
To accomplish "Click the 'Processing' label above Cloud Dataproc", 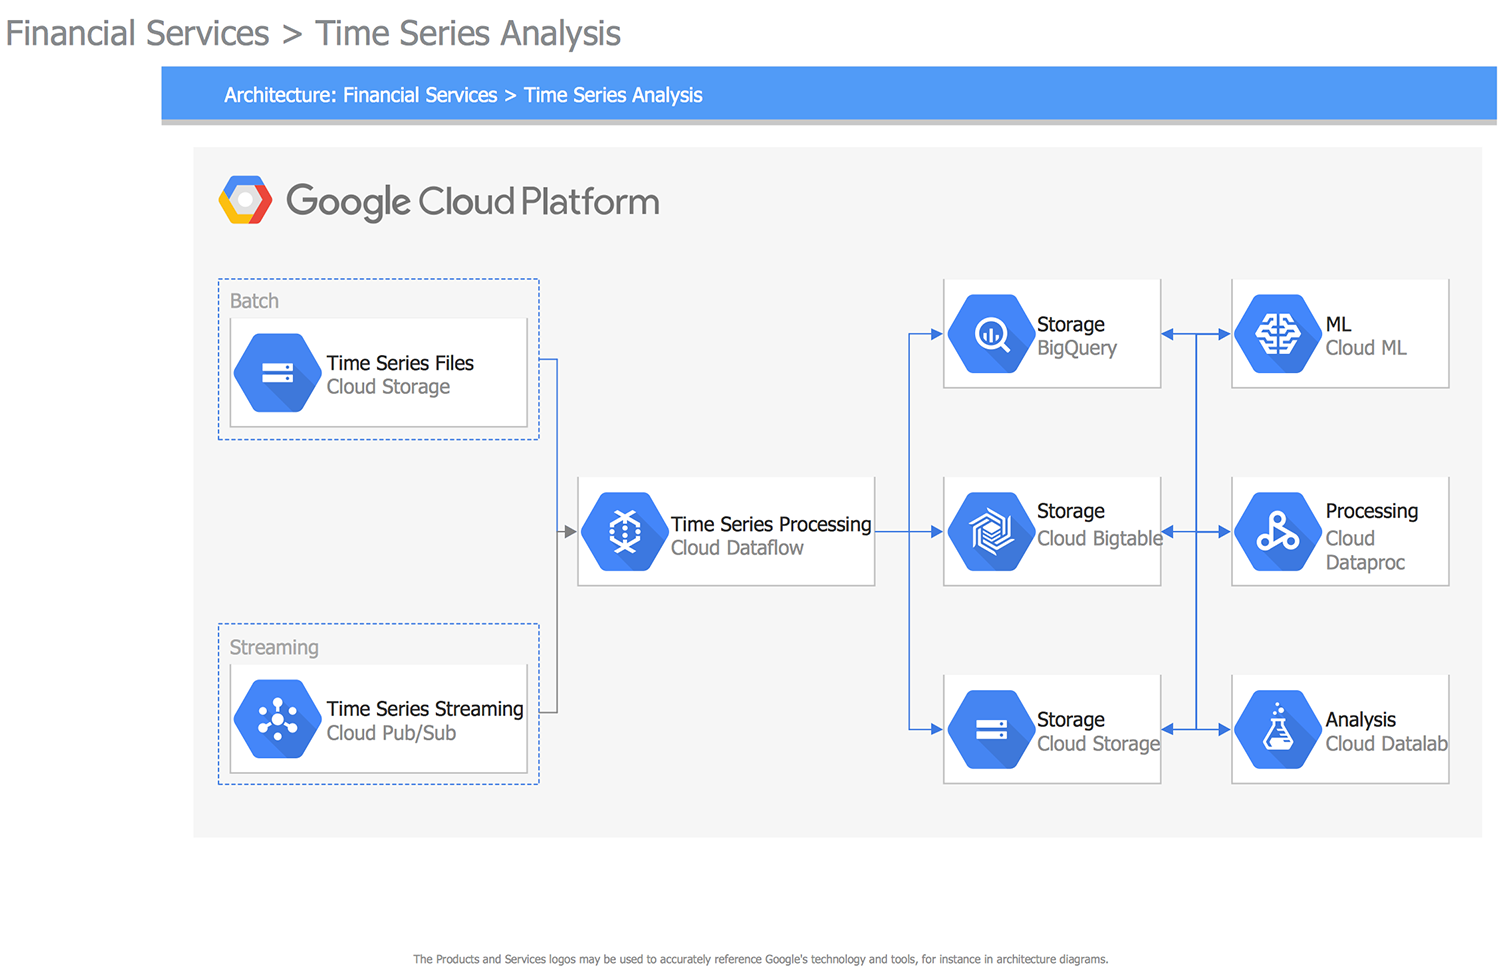I will (1372, 511).
